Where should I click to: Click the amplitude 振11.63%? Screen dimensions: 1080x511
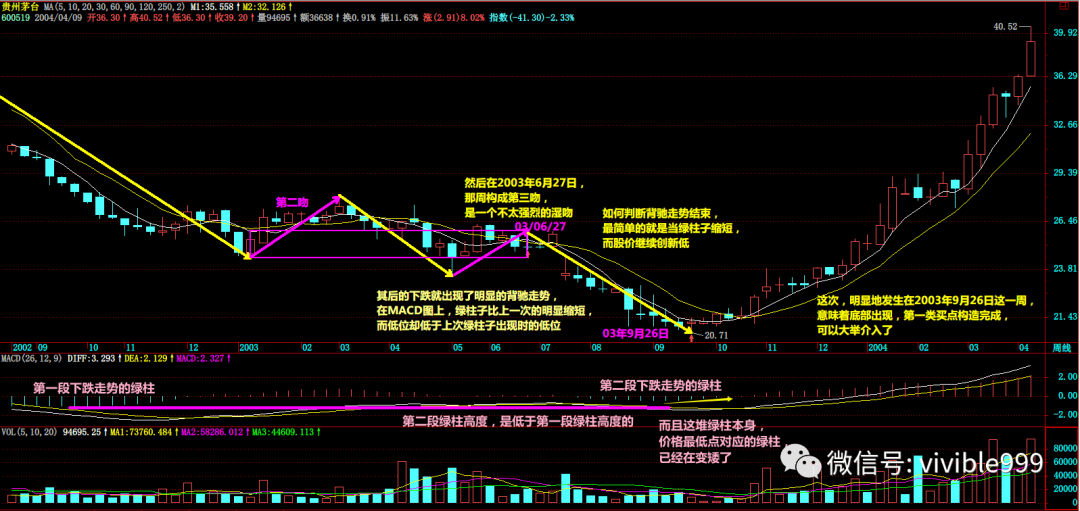coord(399,17)
